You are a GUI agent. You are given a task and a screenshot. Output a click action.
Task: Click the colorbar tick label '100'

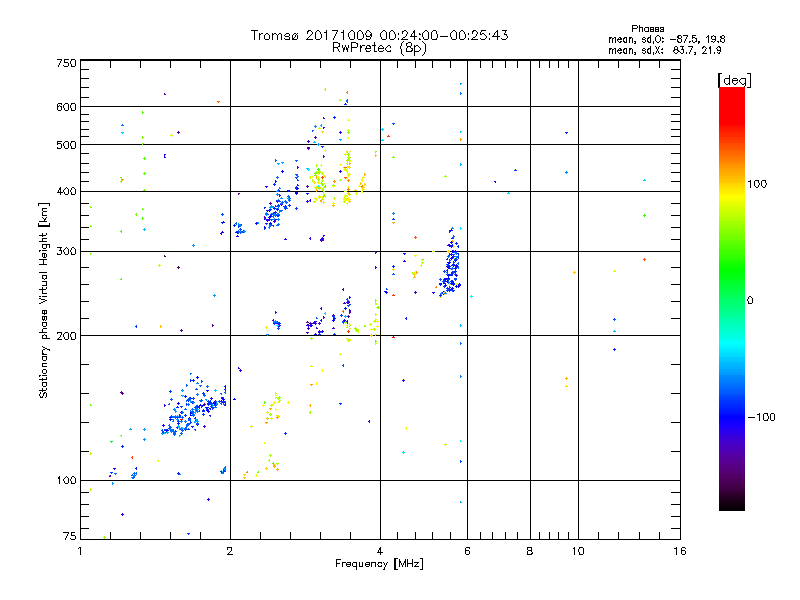coord(757,184)
